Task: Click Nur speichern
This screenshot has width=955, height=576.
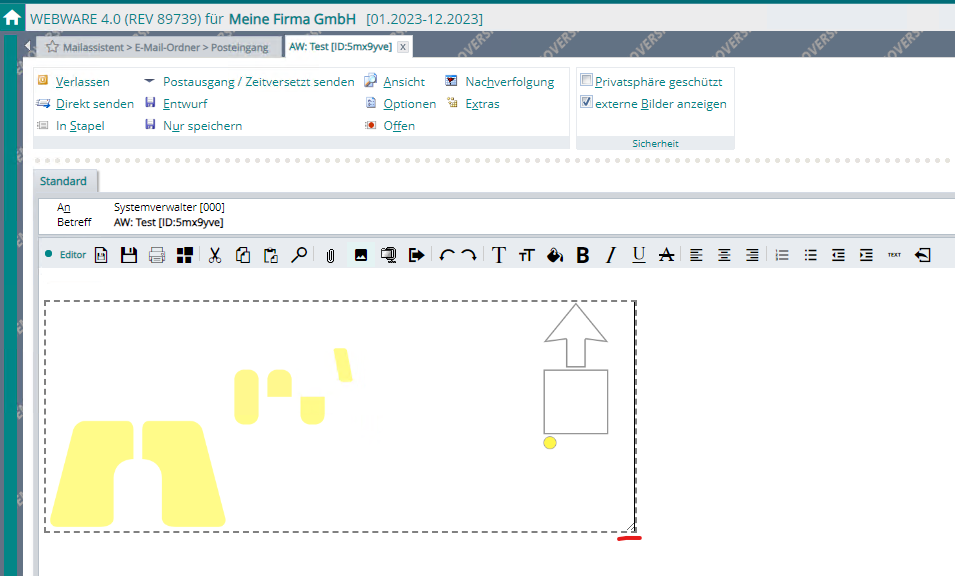Action: (x=202, y=126)
